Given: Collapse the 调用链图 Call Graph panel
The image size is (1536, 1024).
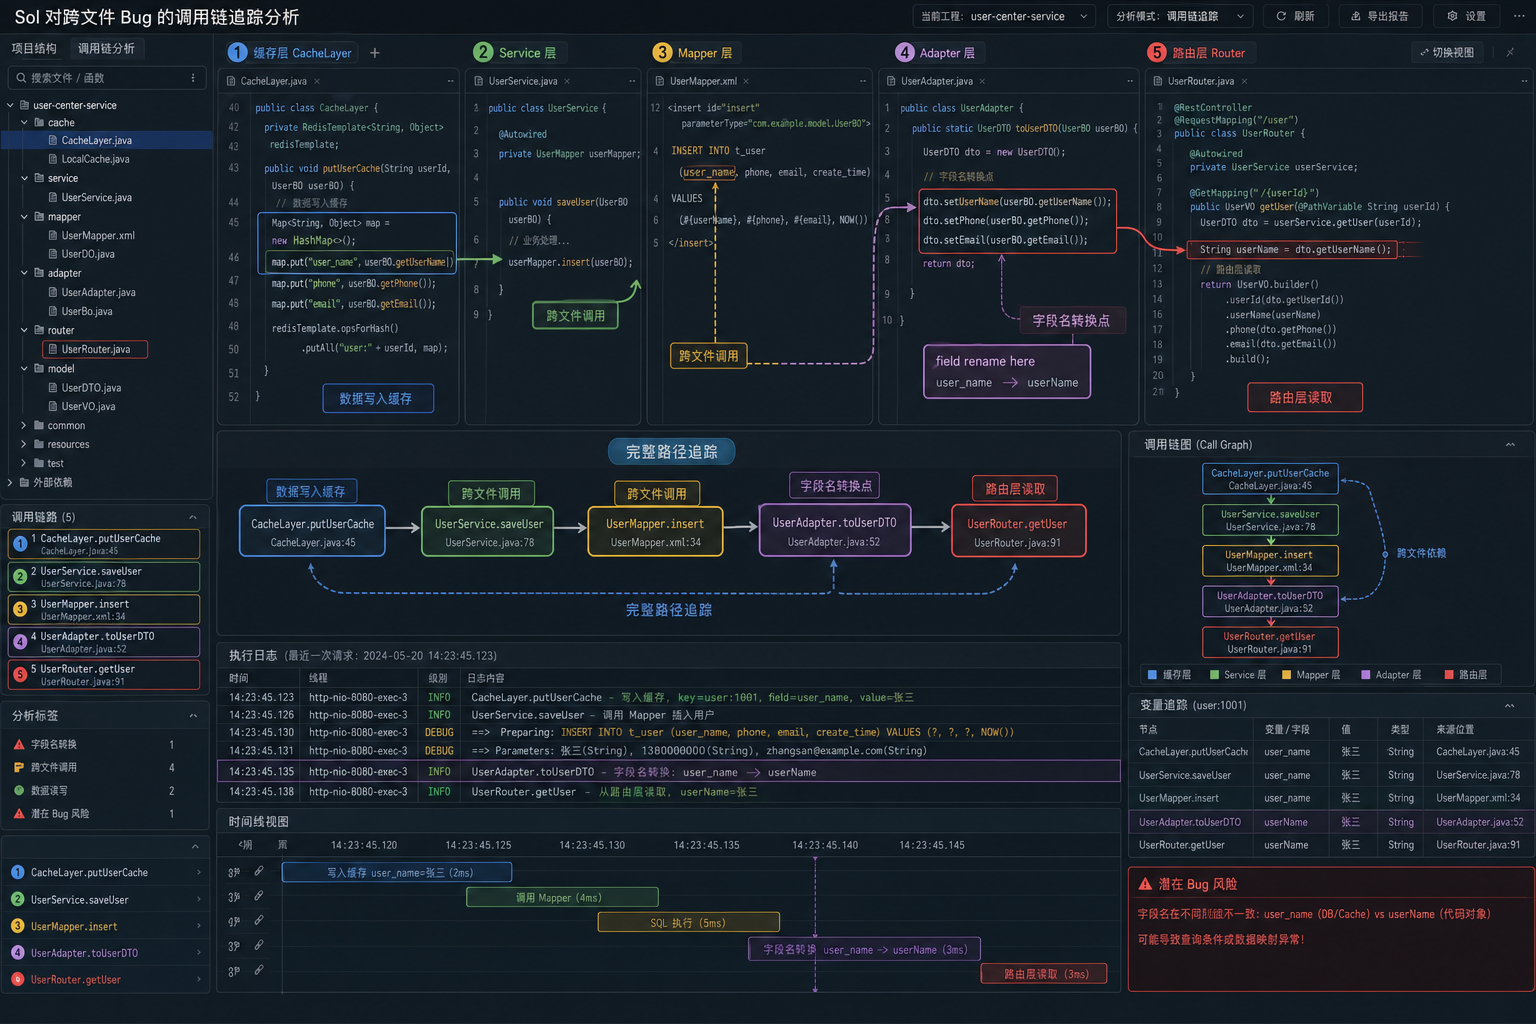Looking at the screenshot, I should pyautogui.click(x=1510, y=445).
